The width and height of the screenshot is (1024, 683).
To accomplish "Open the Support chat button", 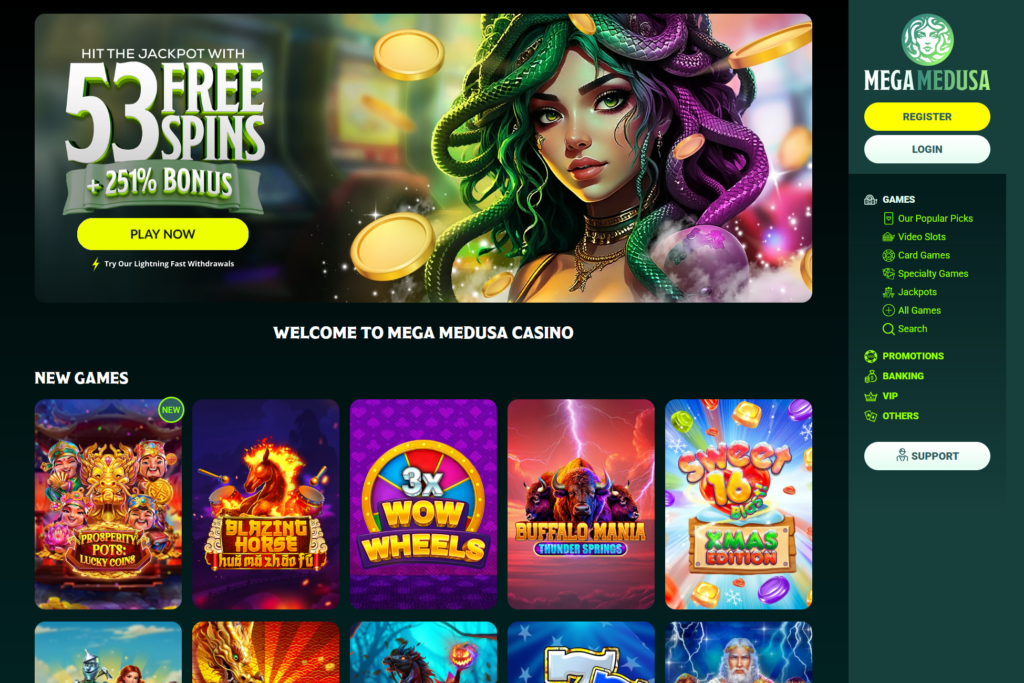I will coord(927,456).
